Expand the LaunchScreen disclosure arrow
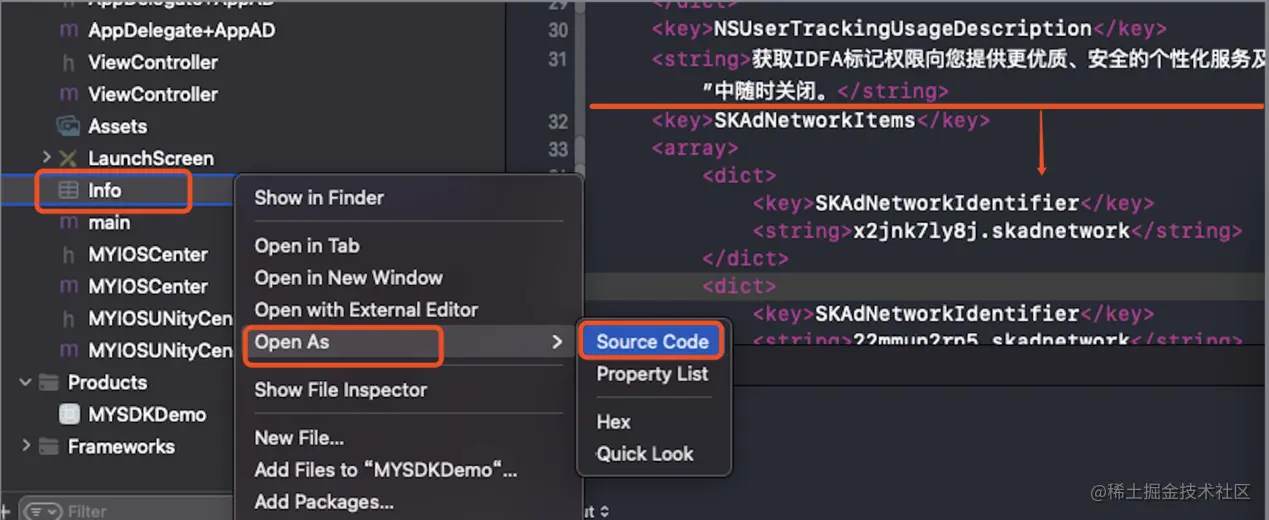1269x520 pixels. [x=46, y=158]
